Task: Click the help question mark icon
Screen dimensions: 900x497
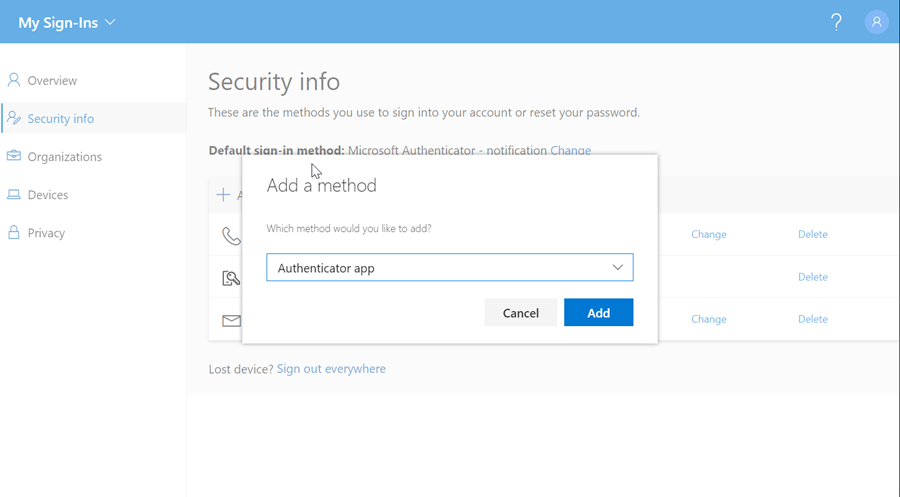Action: click(836, 22)
